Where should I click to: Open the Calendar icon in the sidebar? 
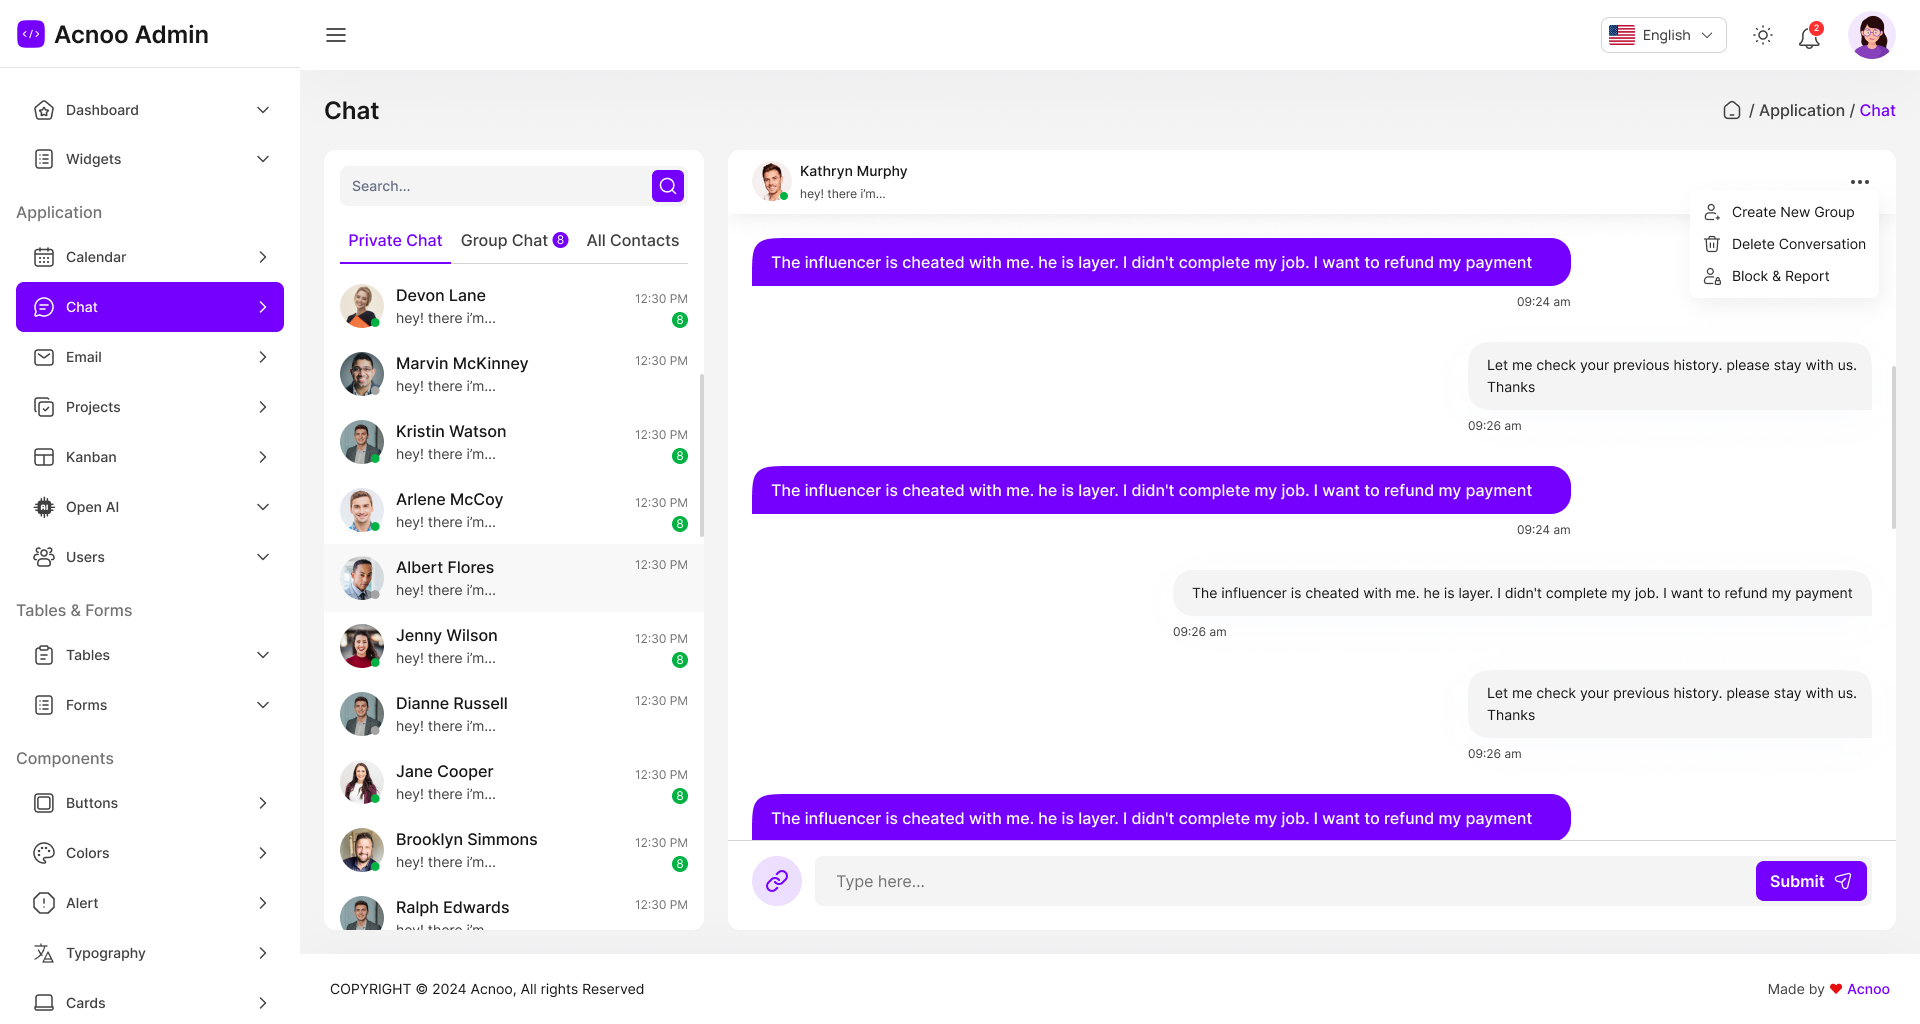[x=44, y=257]
